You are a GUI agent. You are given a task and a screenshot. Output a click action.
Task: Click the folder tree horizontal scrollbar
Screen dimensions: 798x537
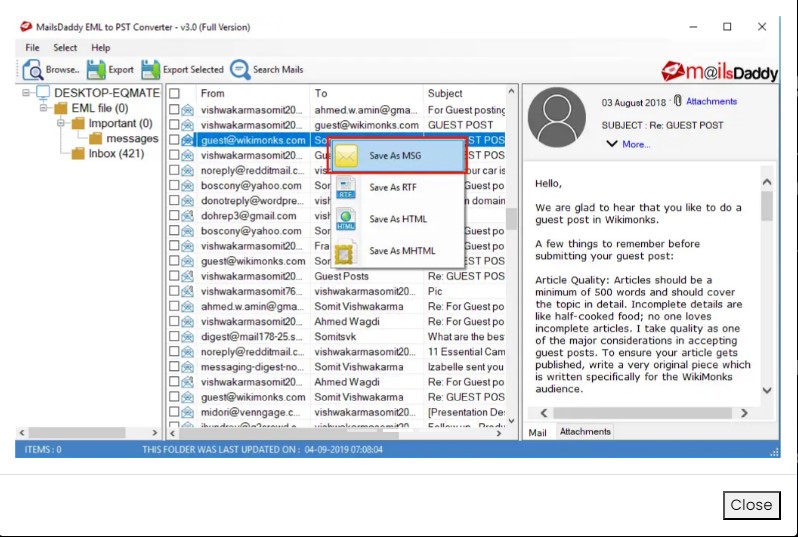click(77, 433)
